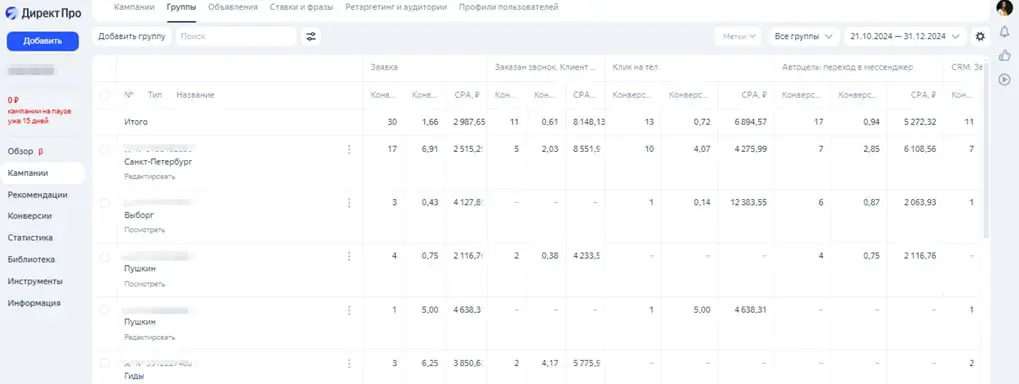Switch to the Объявления tab
The height and width of the screenshot is (384, 1019).
233,7
